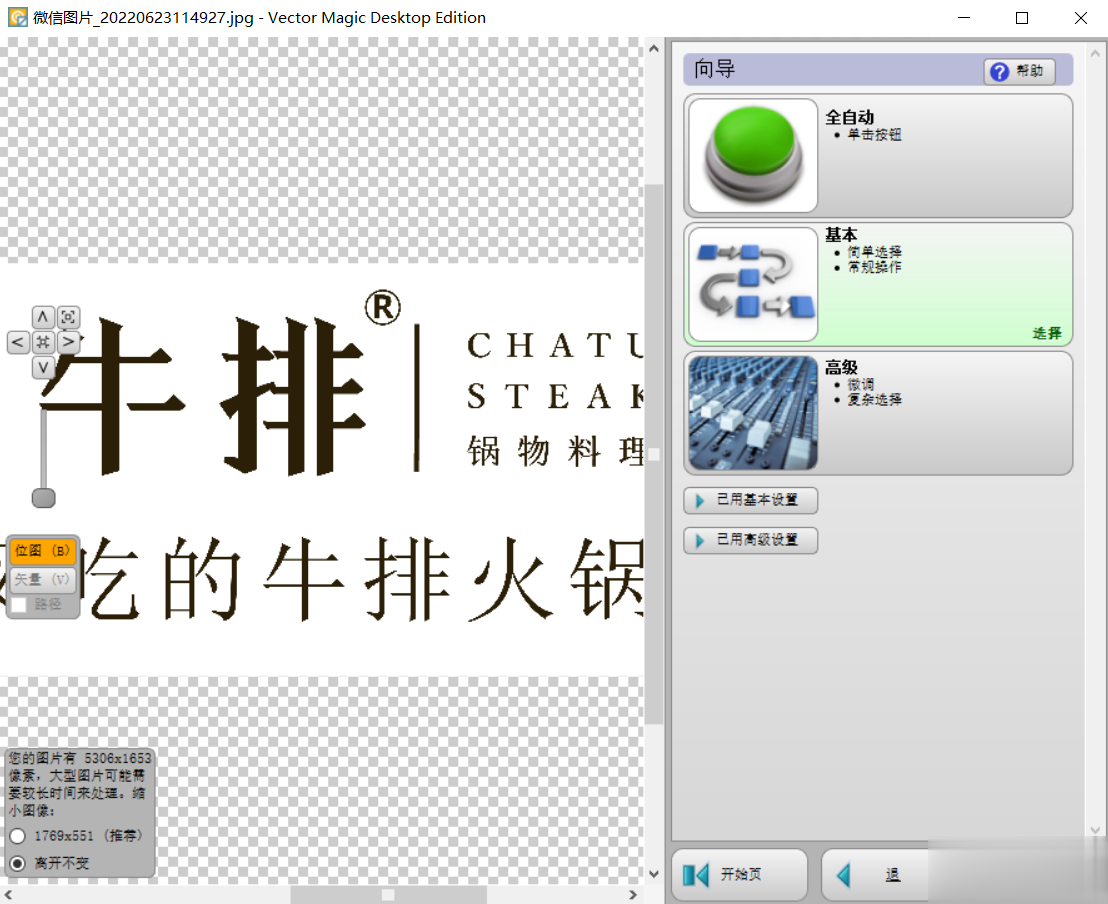Image resolution: width=1108 pixels, height=904 pixels.
Task: Pan view up with the ^ arrow
Action: pos(43,317)
